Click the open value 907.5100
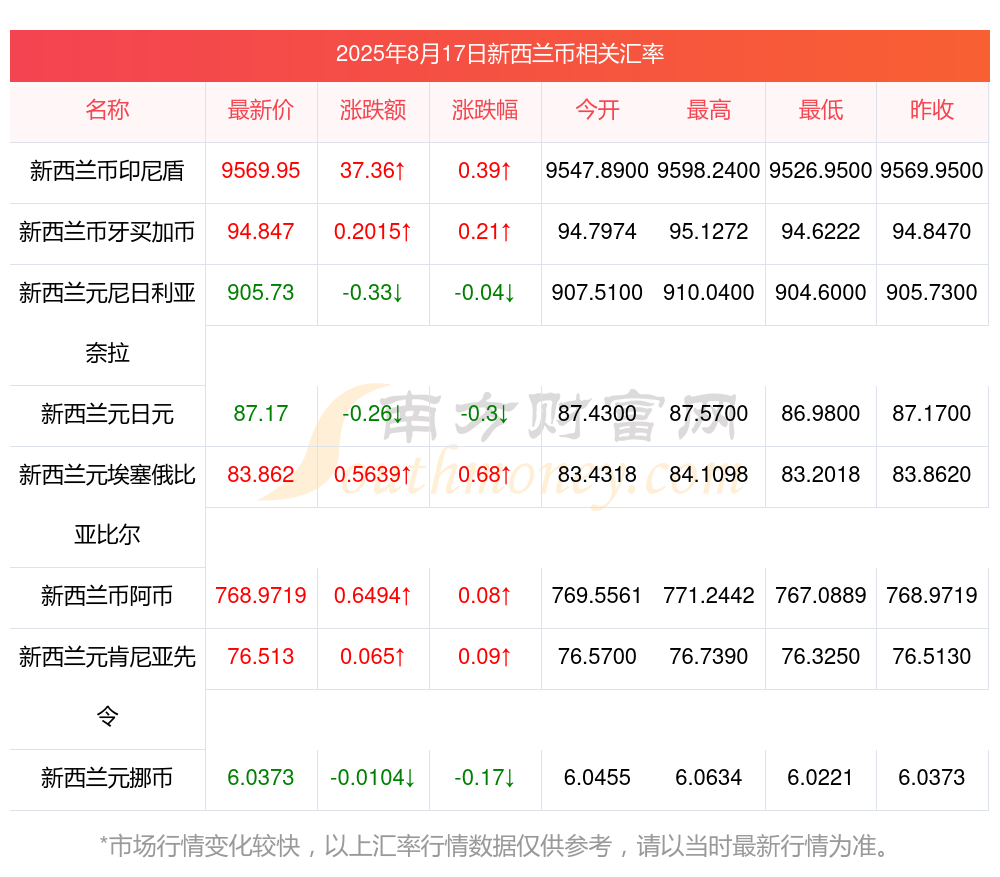 (597, 292)
